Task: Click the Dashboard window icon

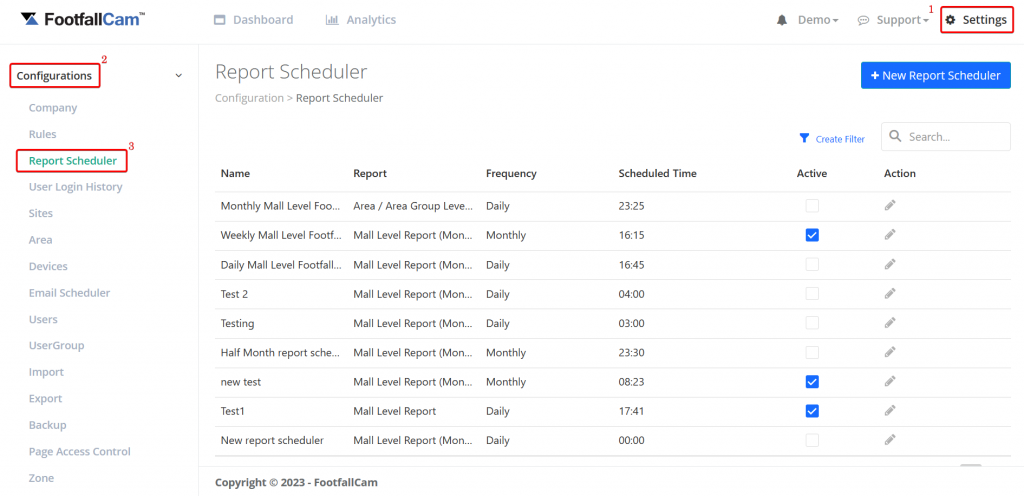Action: tap(219, 20)
